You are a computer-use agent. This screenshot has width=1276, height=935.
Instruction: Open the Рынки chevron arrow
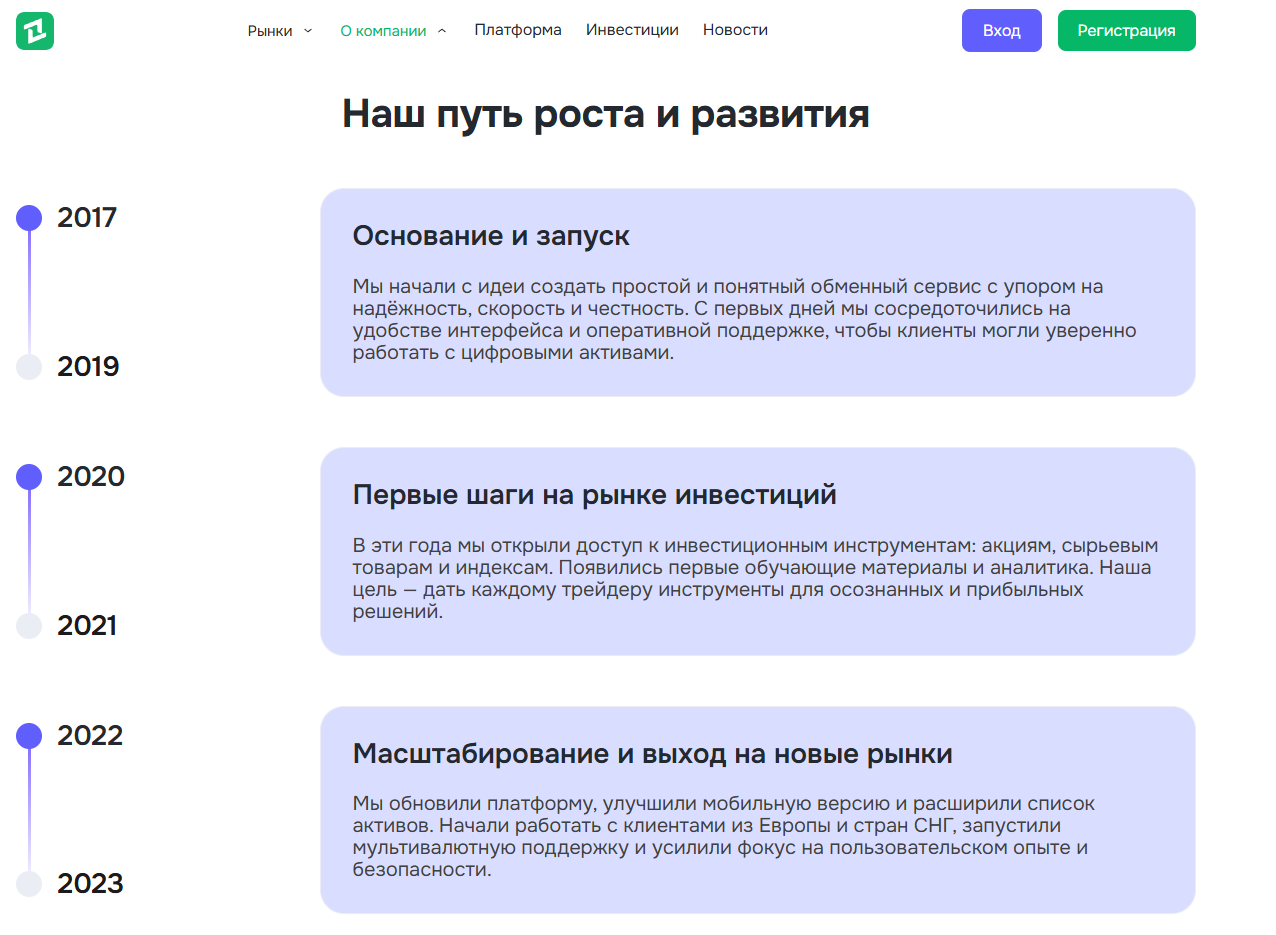click(308, 30)
